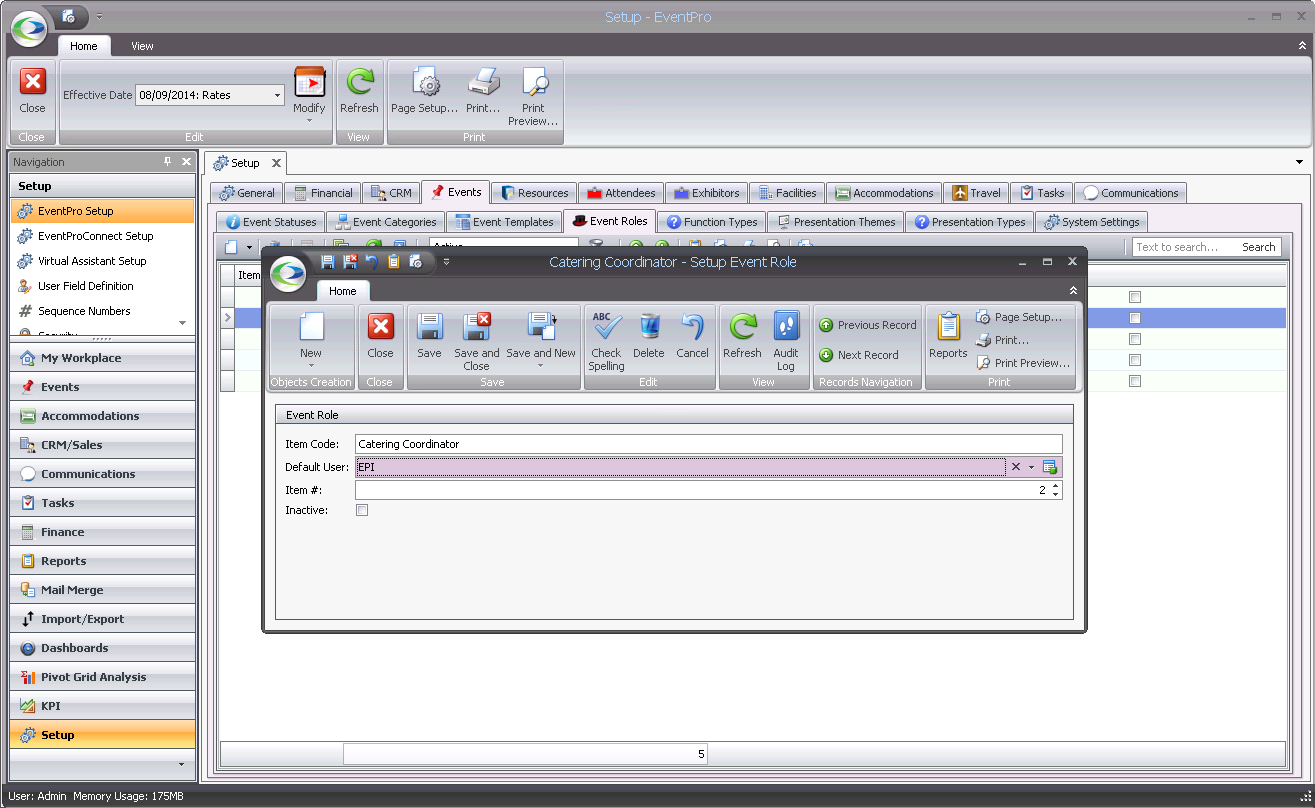This screenshot has height=808, width=1315.
Task: Increase the Item # value
Action: coord(1055,486)
